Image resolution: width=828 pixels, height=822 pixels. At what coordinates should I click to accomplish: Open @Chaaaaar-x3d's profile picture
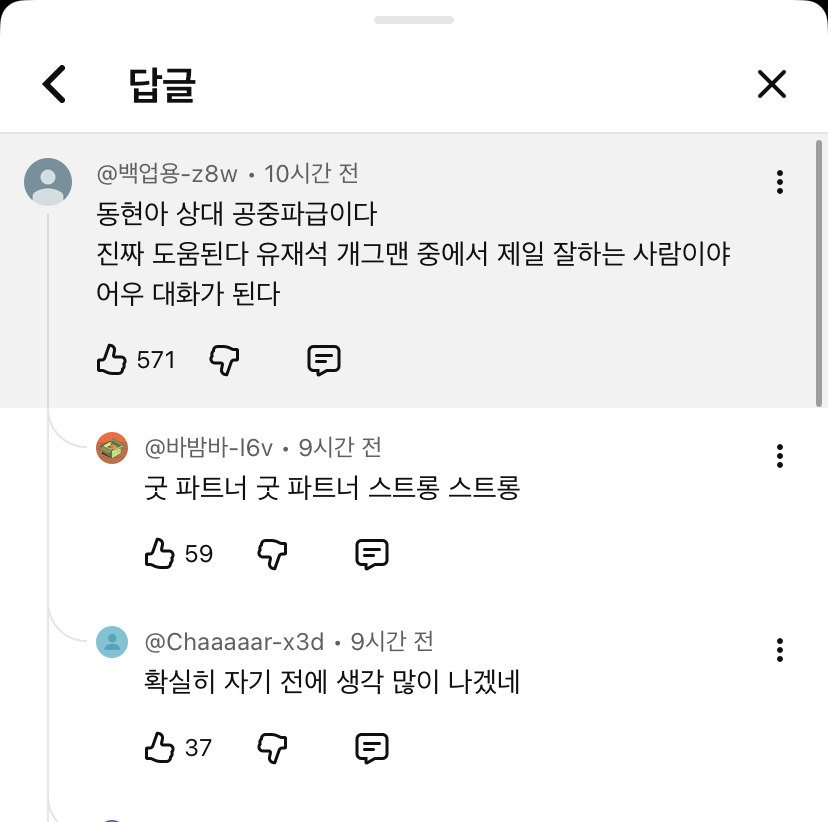[112, 643]
